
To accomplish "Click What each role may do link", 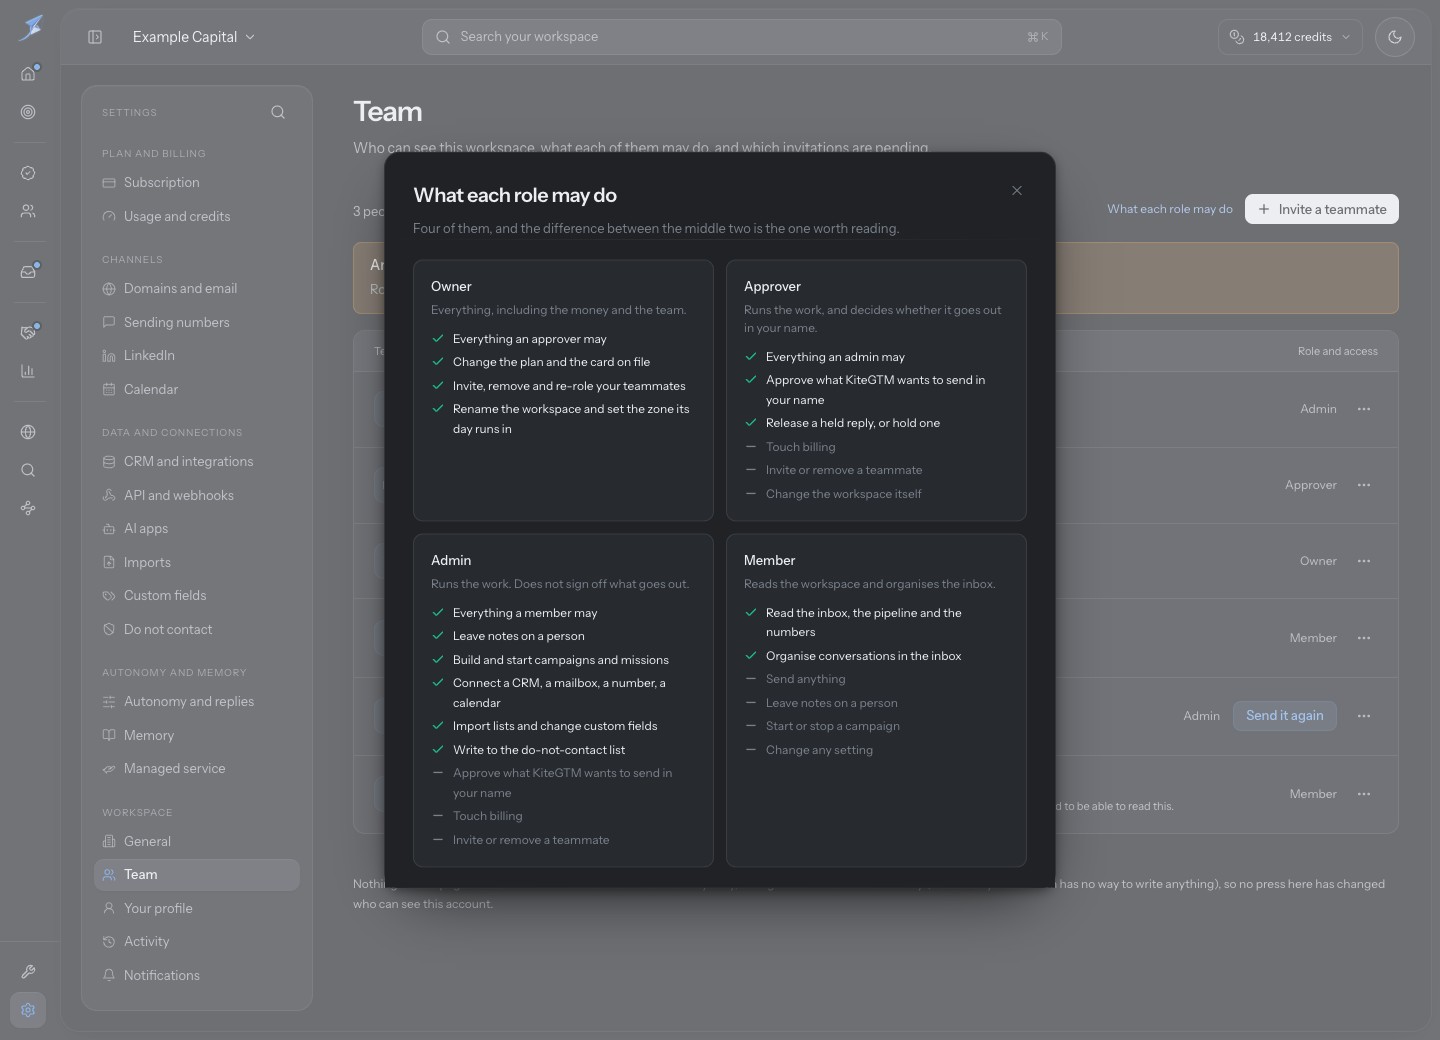I will 1170,209.
